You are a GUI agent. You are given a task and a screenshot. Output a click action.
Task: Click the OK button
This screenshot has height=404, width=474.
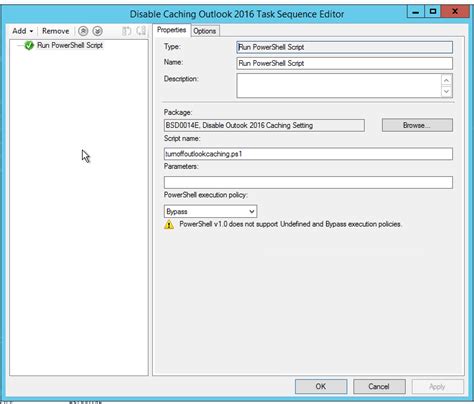pos(321,386)
